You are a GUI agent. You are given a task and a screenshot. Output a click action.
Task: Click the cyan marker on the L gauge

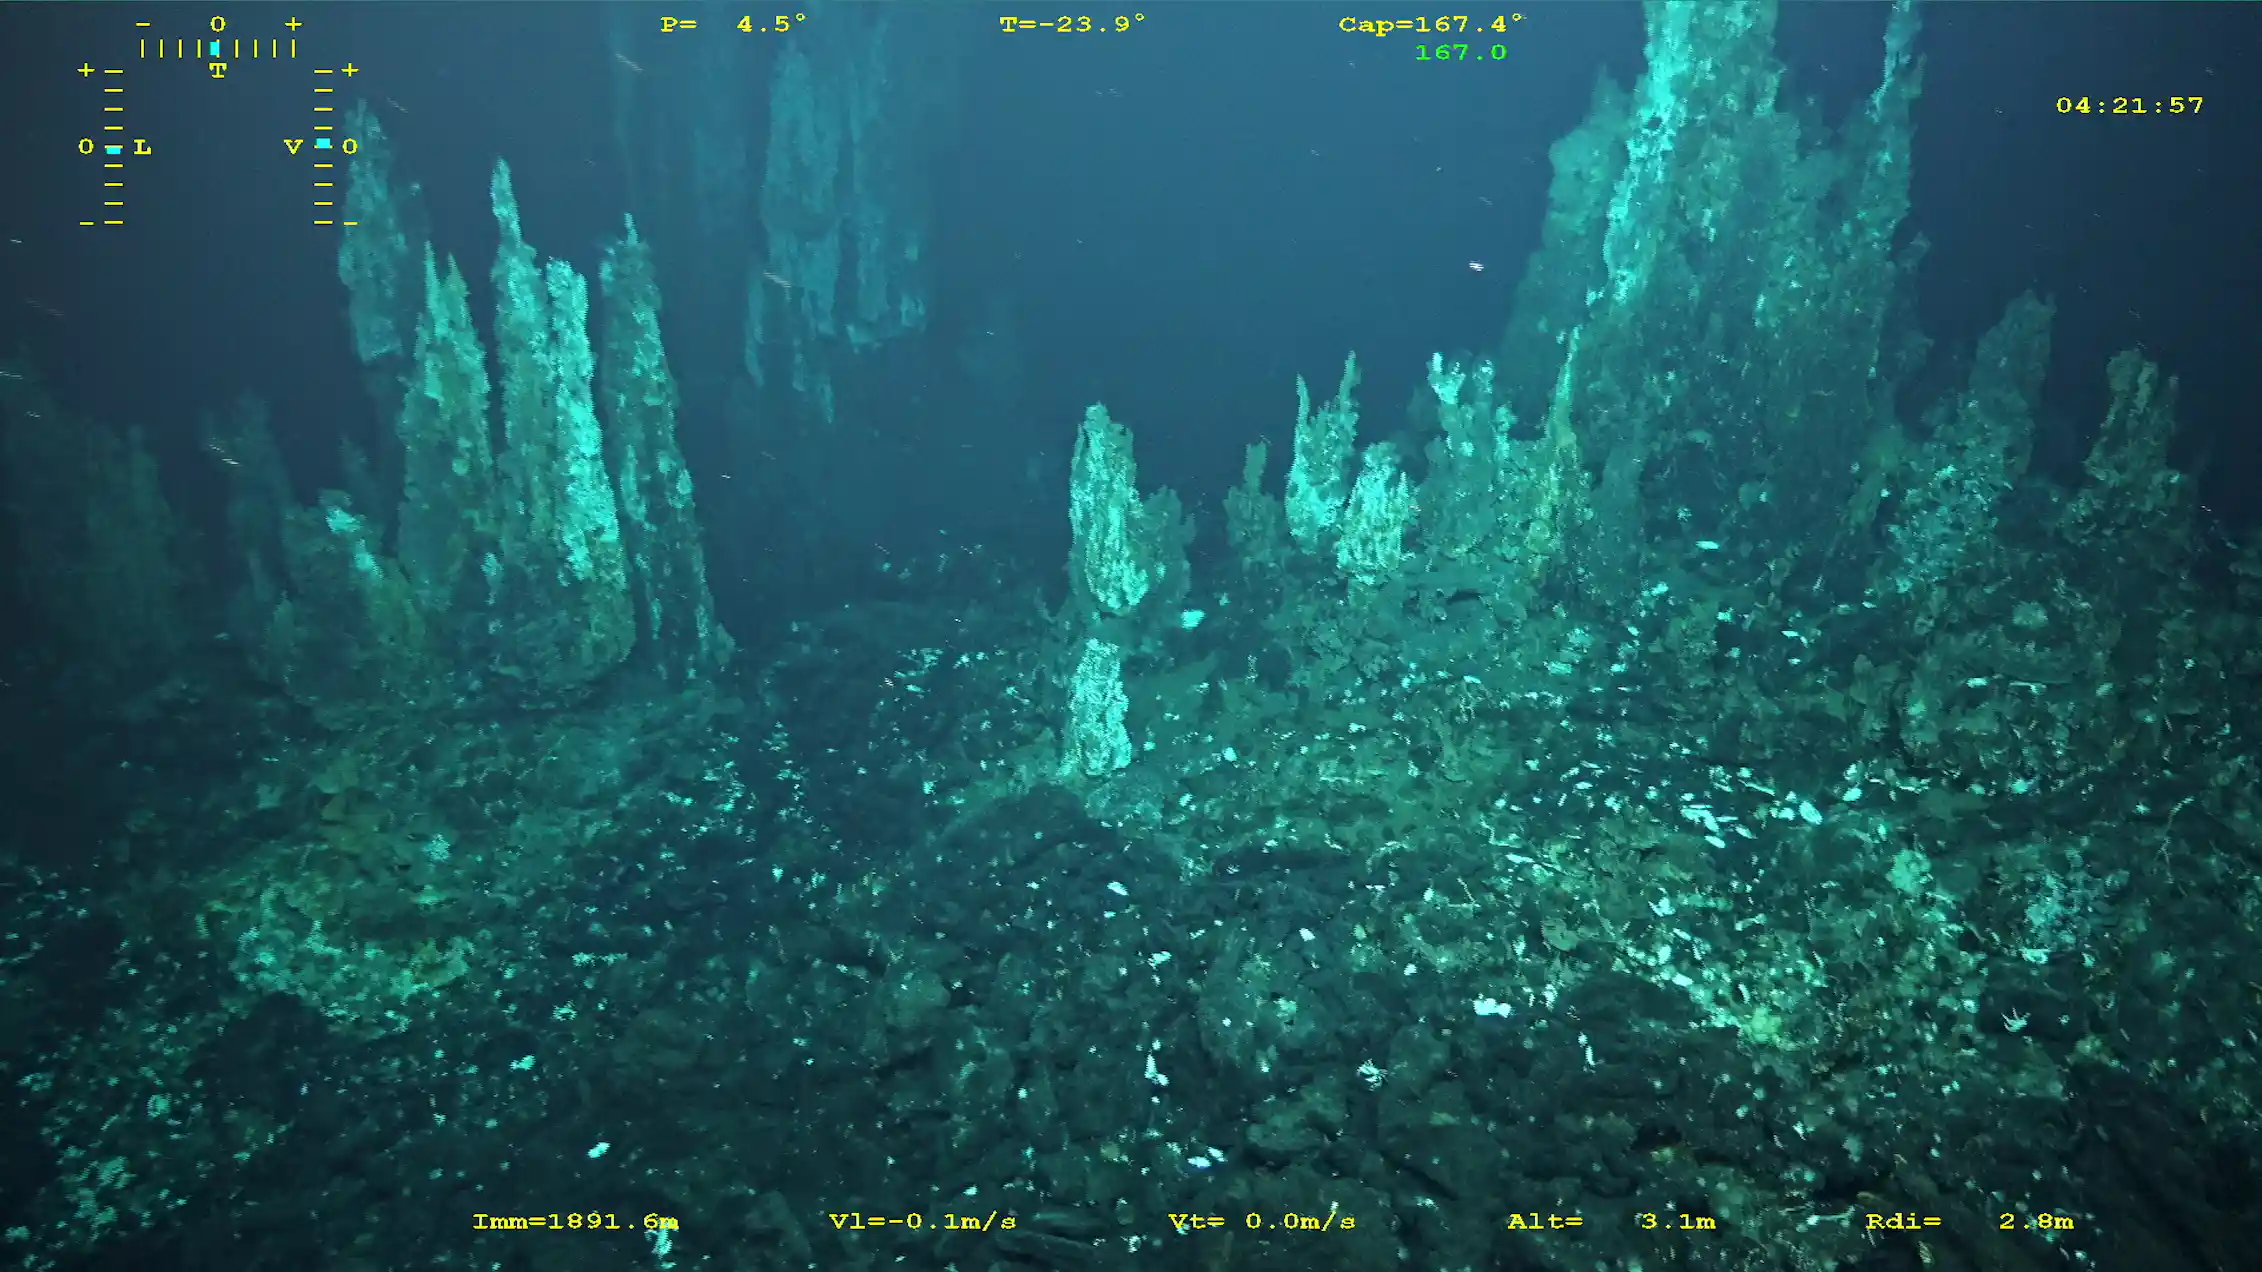coord(114,149)
